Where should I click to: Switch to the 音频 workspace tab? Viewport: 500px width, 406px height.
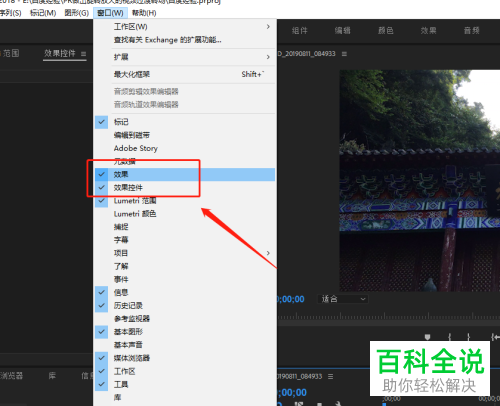point(472,31)
